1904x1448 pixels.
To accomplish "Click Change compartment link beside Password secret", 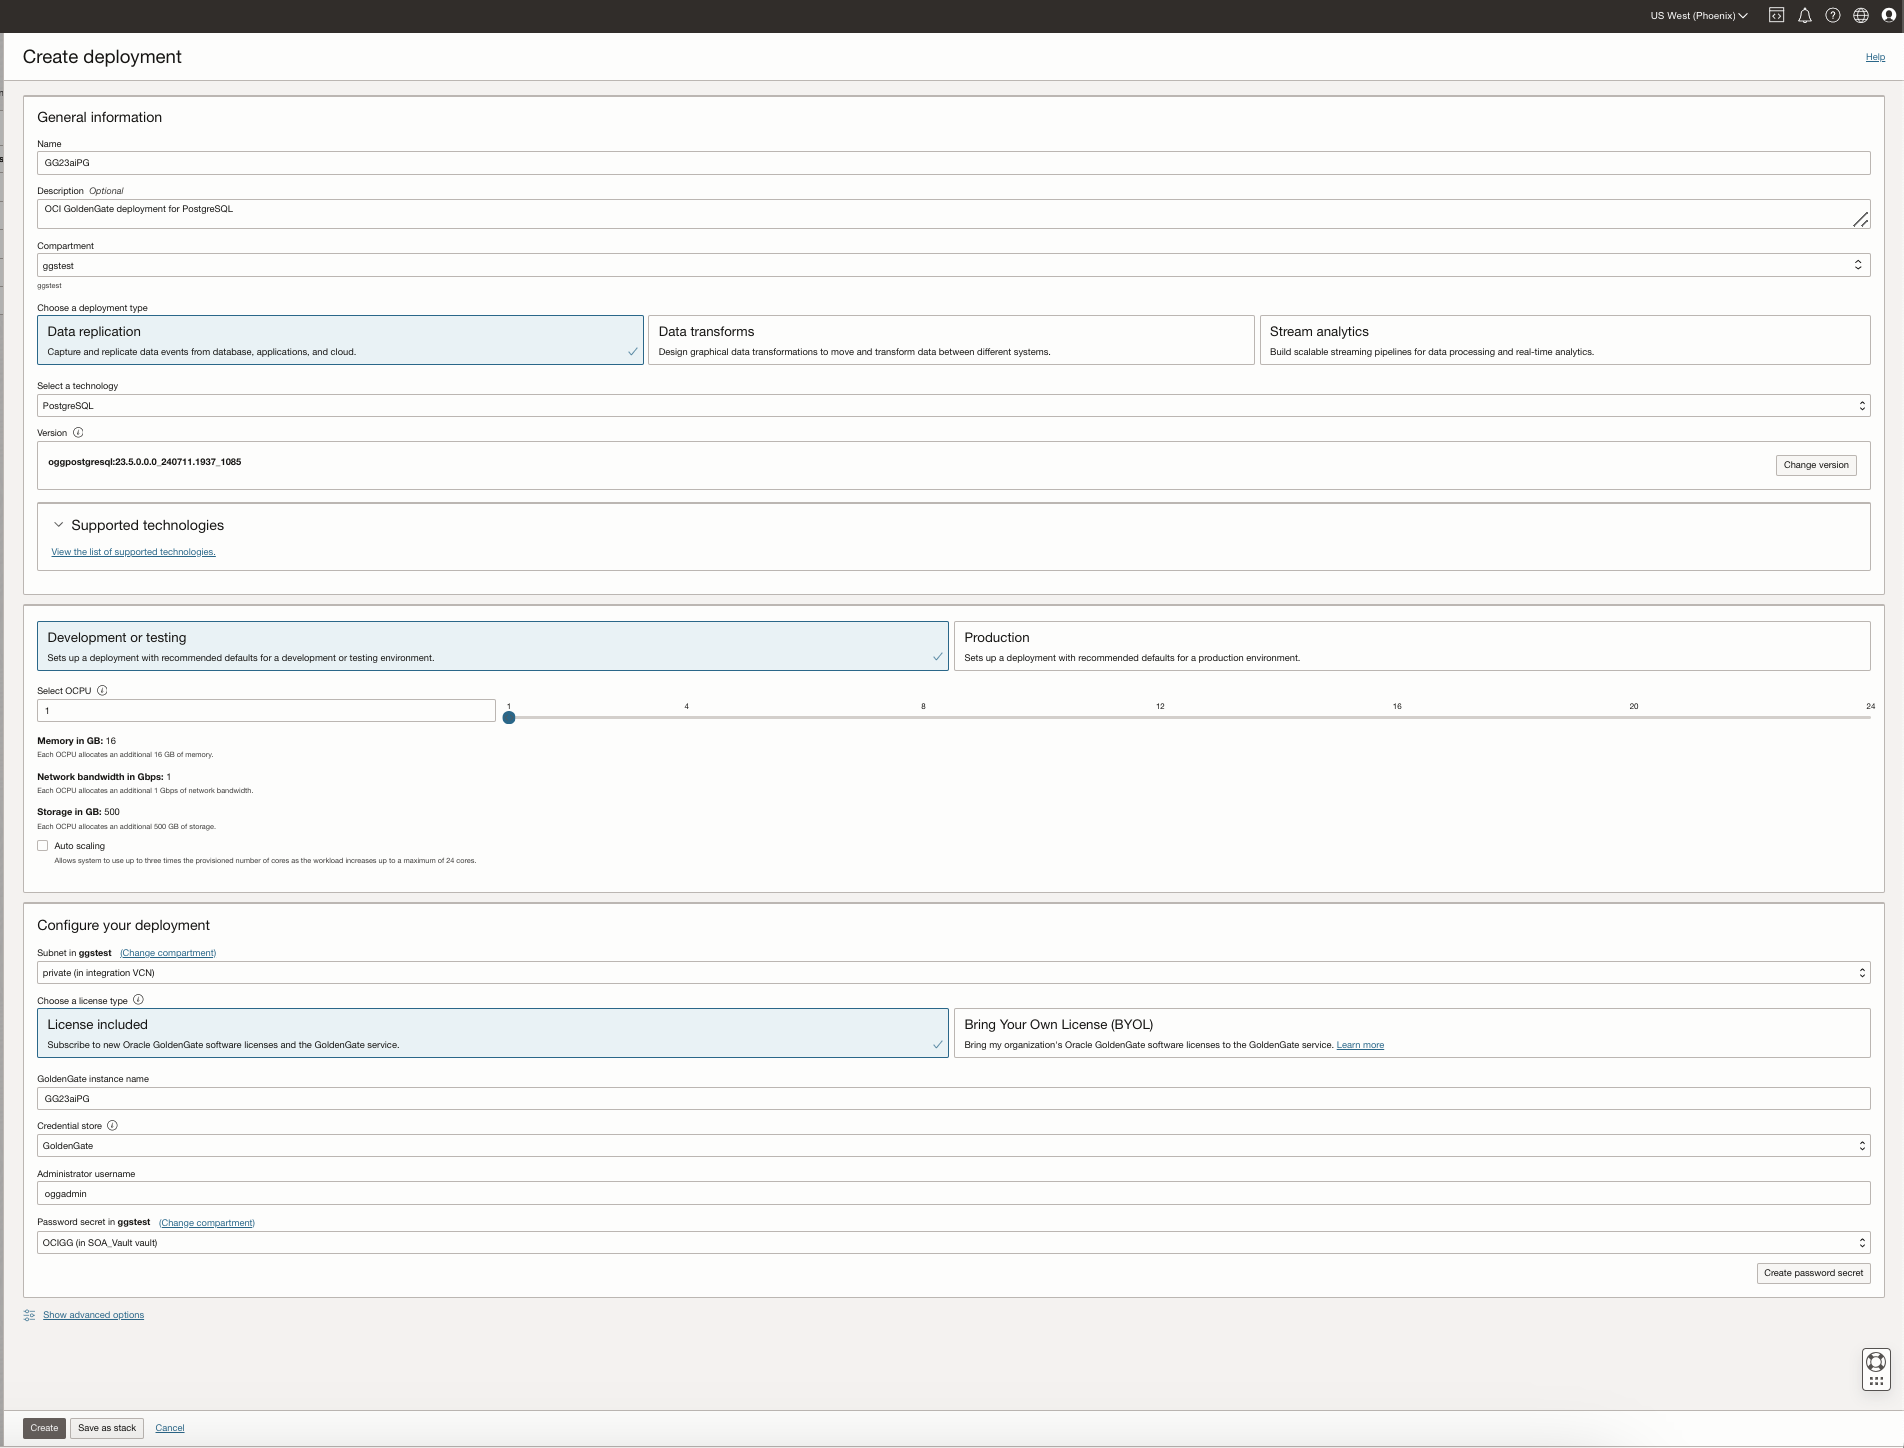I will (x=207, y=1223).
